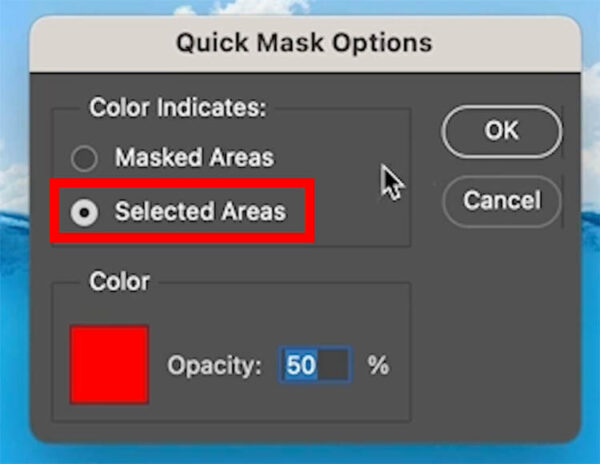Click the percent sign beside Opacity

(378, 365)
